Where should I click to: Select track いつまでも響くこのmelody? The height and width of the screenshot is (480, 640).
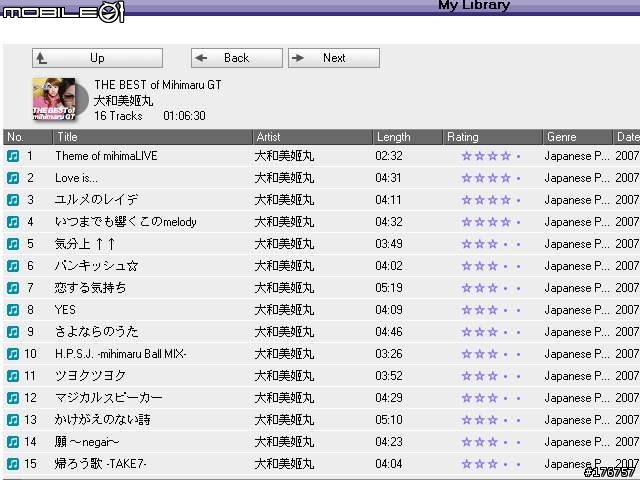click(x=126, y=222)
